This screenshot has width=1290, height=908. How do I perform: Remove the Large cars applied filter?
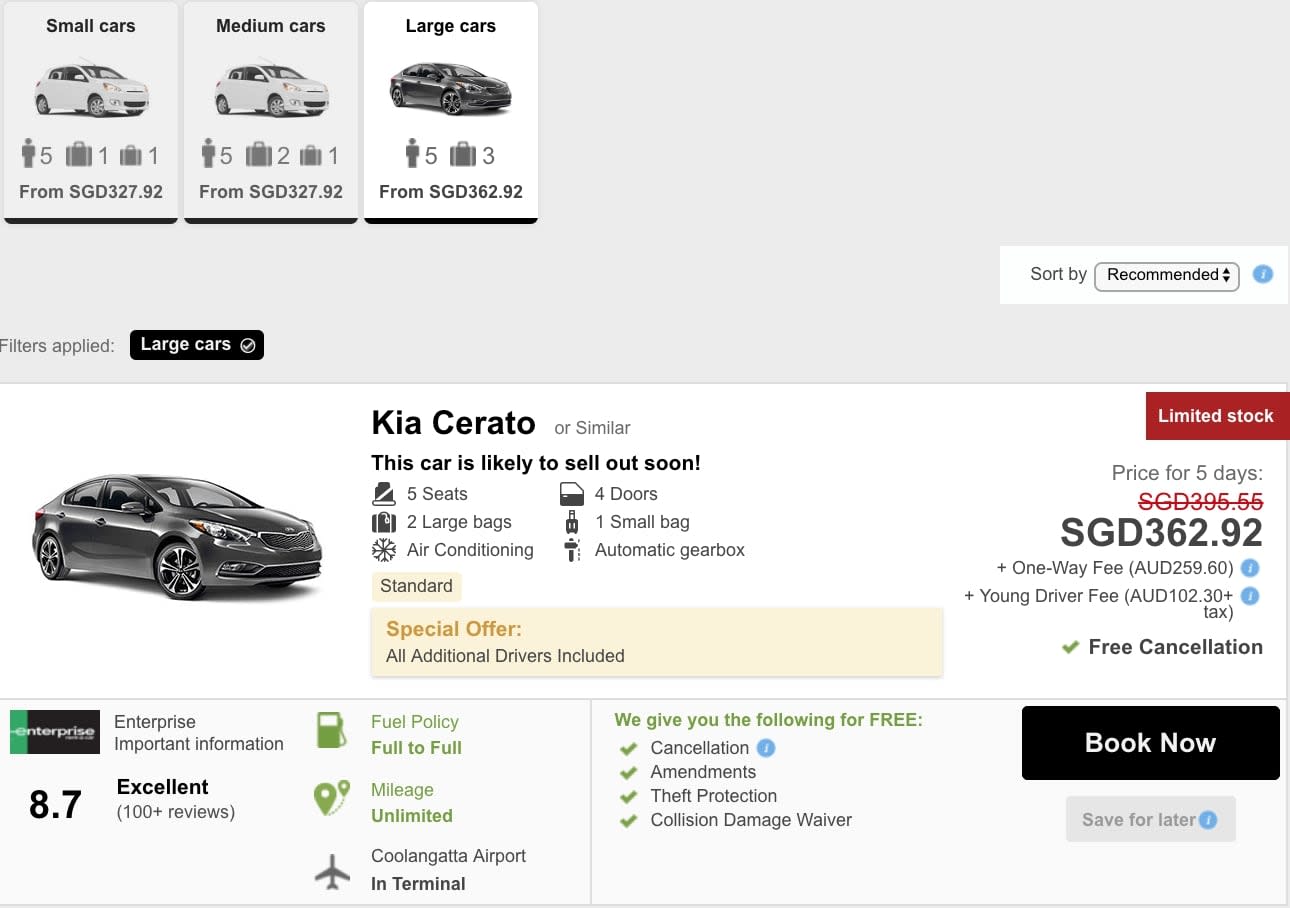point(197,345)
